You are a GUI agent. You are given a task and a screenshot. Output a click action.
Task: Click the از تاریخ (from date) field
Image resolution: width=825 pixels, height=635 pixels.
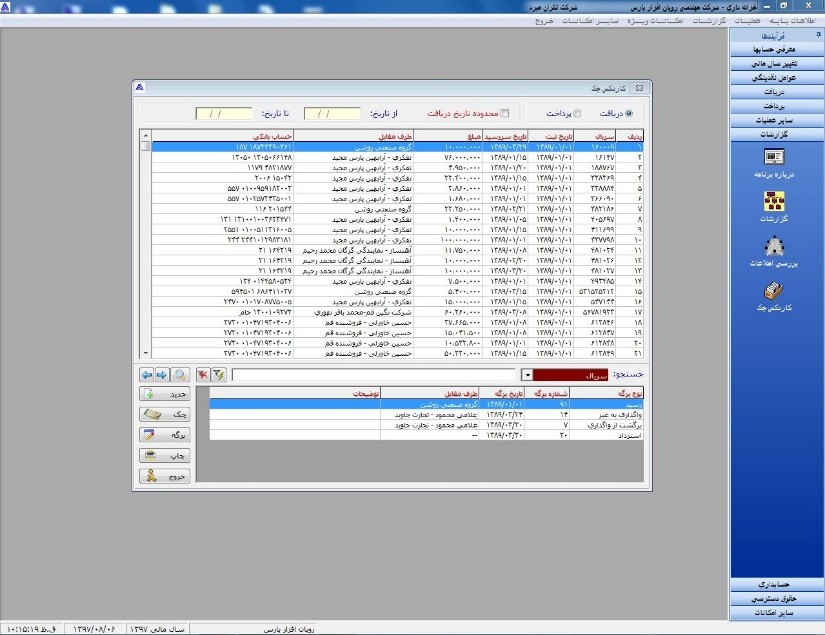point(332,114)
